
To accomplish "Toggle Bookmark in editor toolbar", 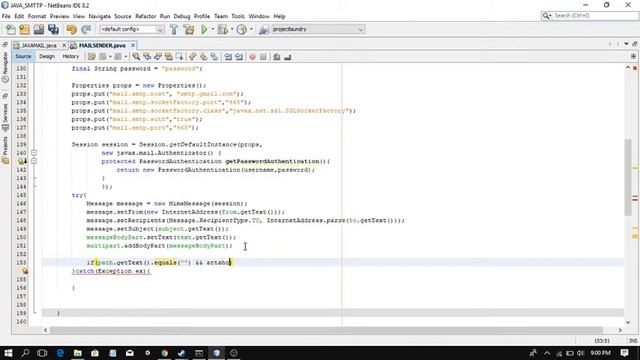I will coord(214,57).
